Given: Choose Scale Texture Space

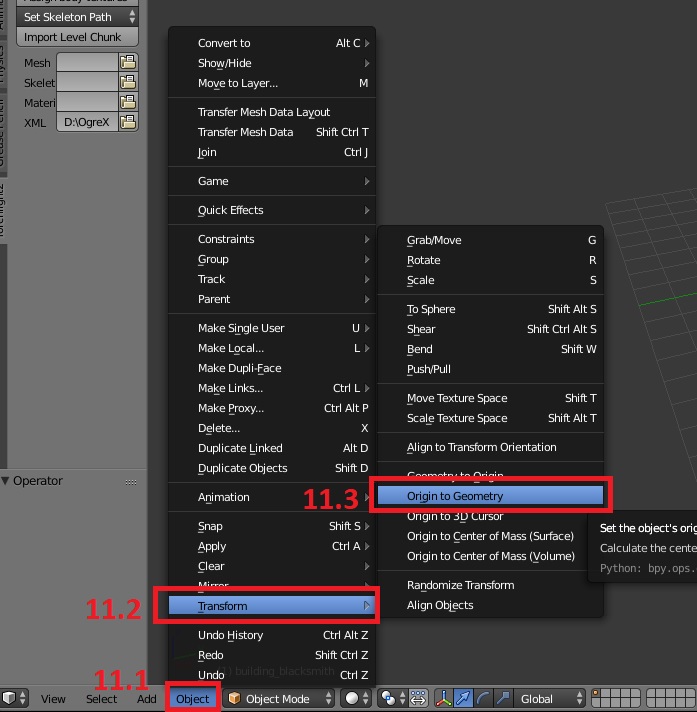Looking at the screenshot, I should pos(490,418).
